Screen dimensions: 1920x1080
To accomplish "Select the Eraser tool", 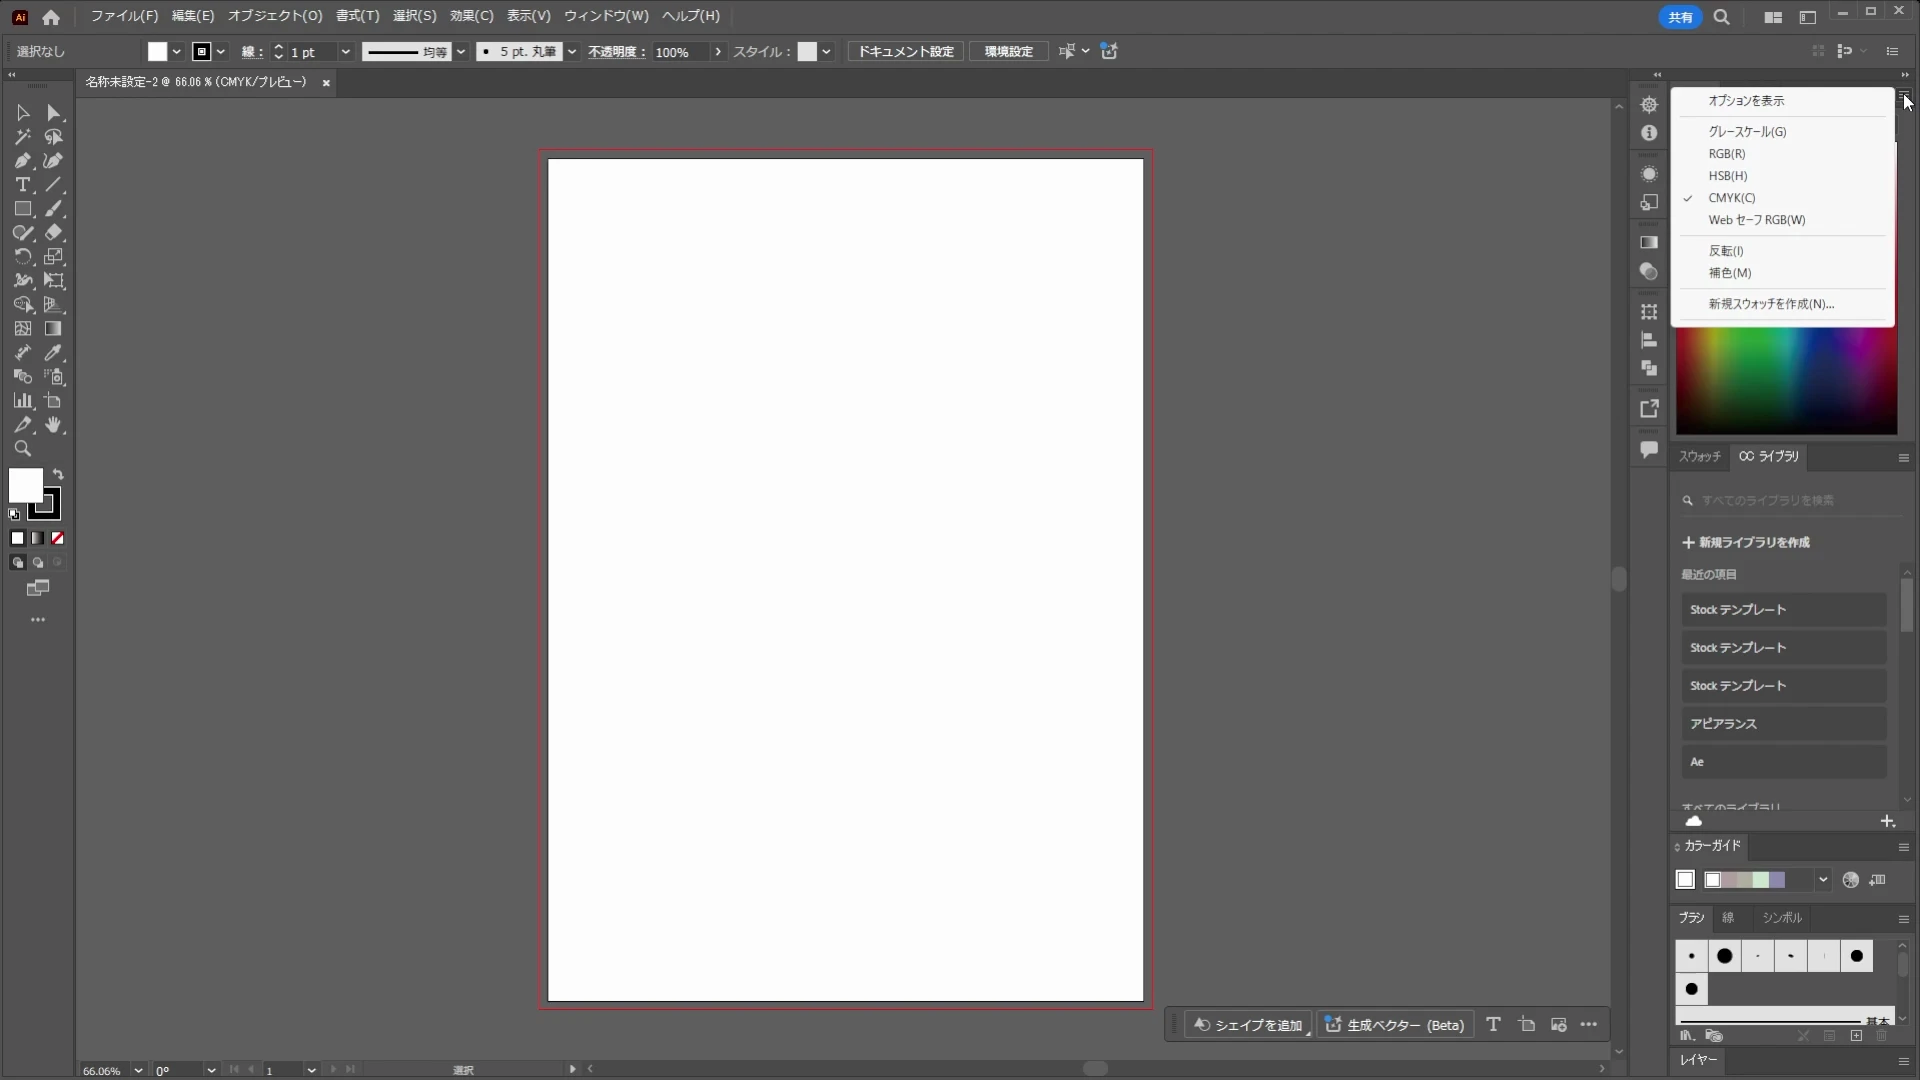I will tap(54, 233).
